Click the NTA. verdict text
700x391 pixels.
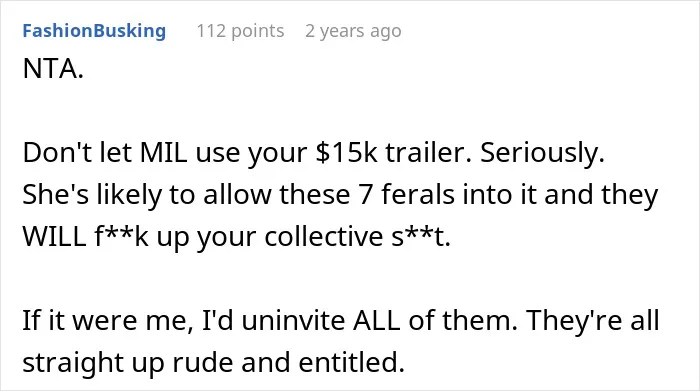click(x=53, y=69)
